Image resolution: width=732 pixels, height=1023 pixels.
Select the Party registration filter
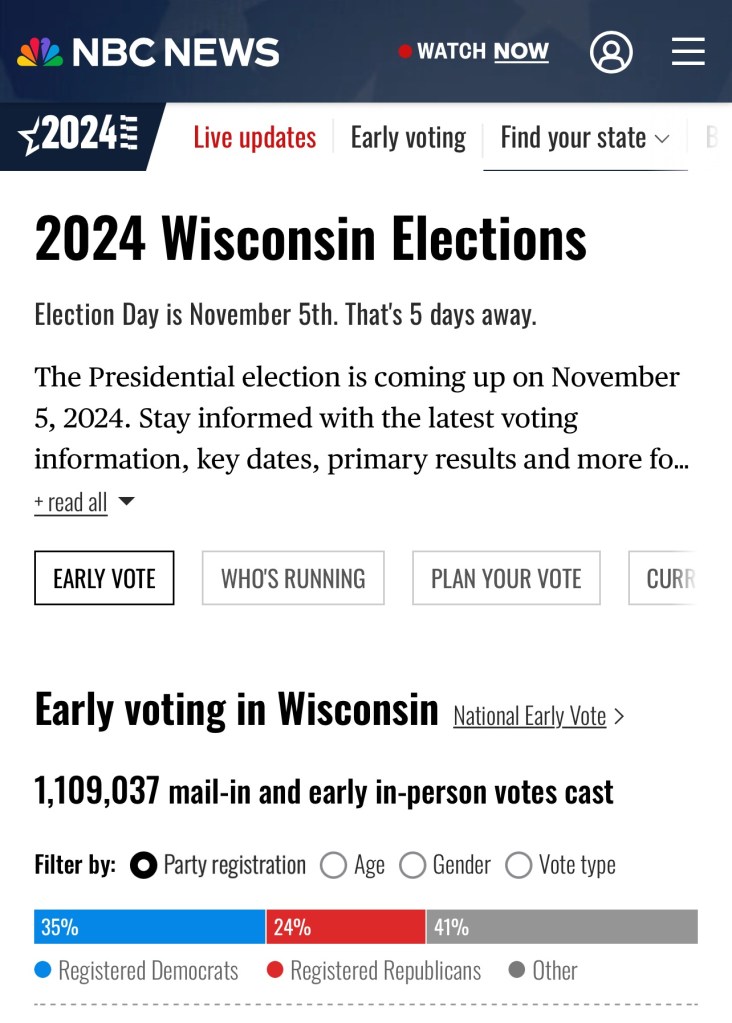point(144,865)
